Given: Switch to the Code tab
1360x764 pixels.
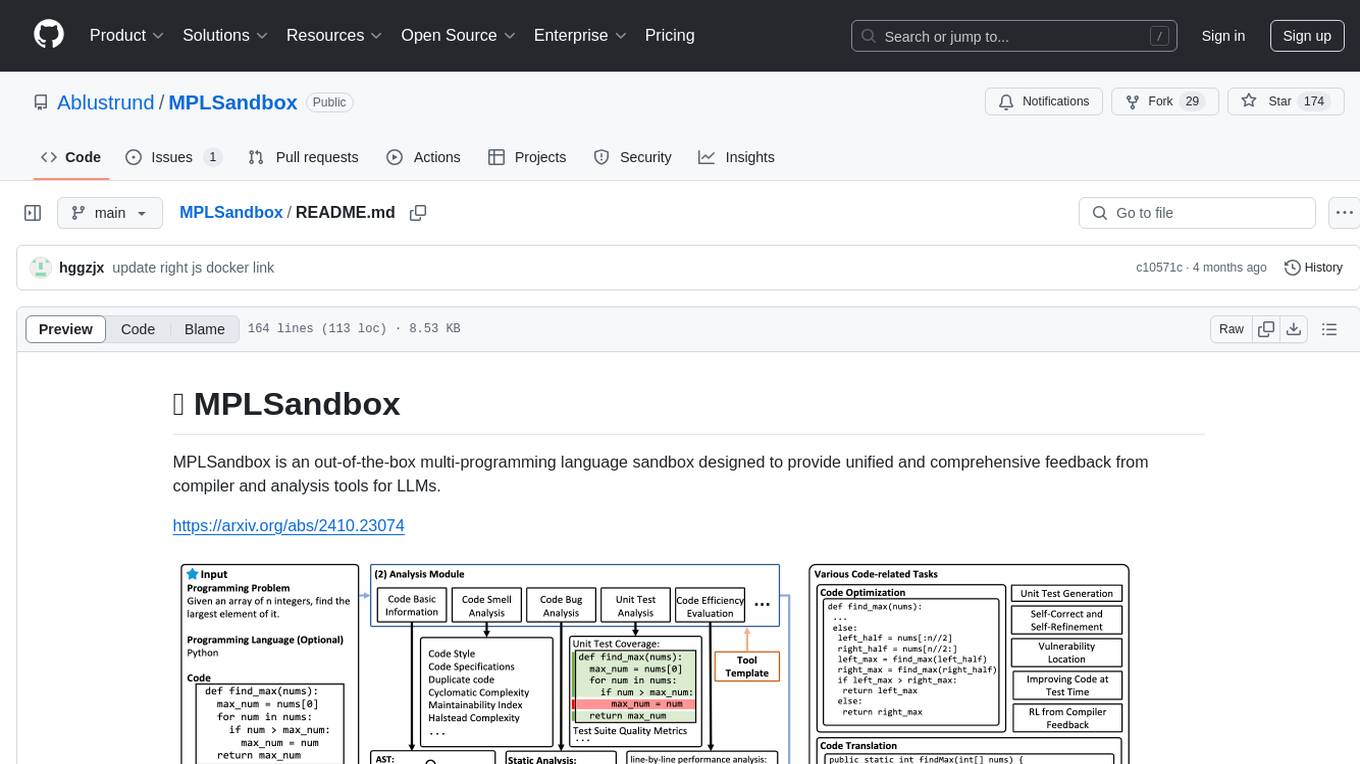Looking at the screenshot, I should (71, 157).
